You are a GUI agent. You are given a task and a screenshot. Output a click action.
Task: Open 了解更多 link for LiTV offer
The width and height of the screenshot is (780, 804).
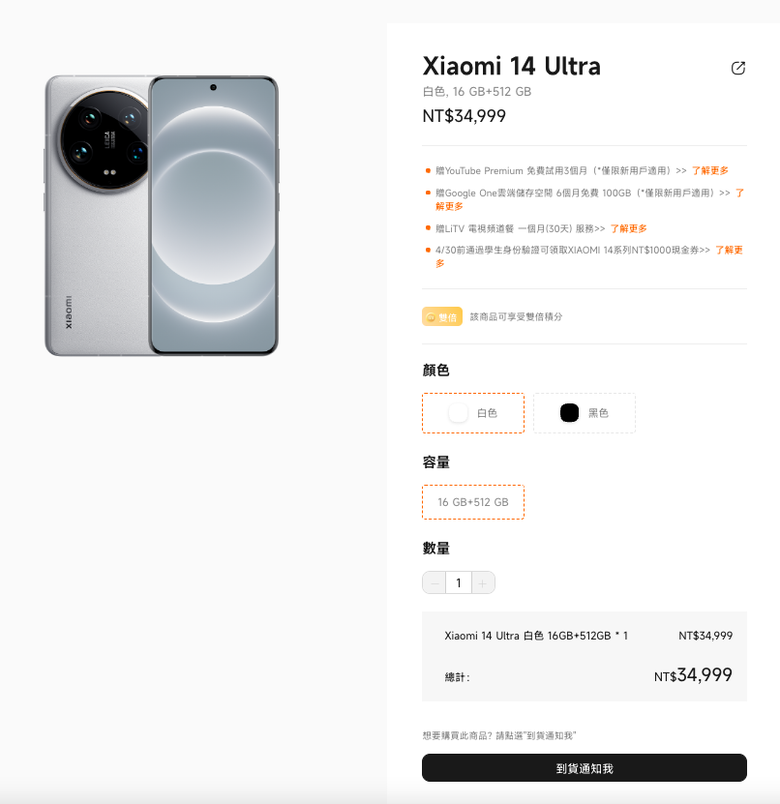point(628,228)
